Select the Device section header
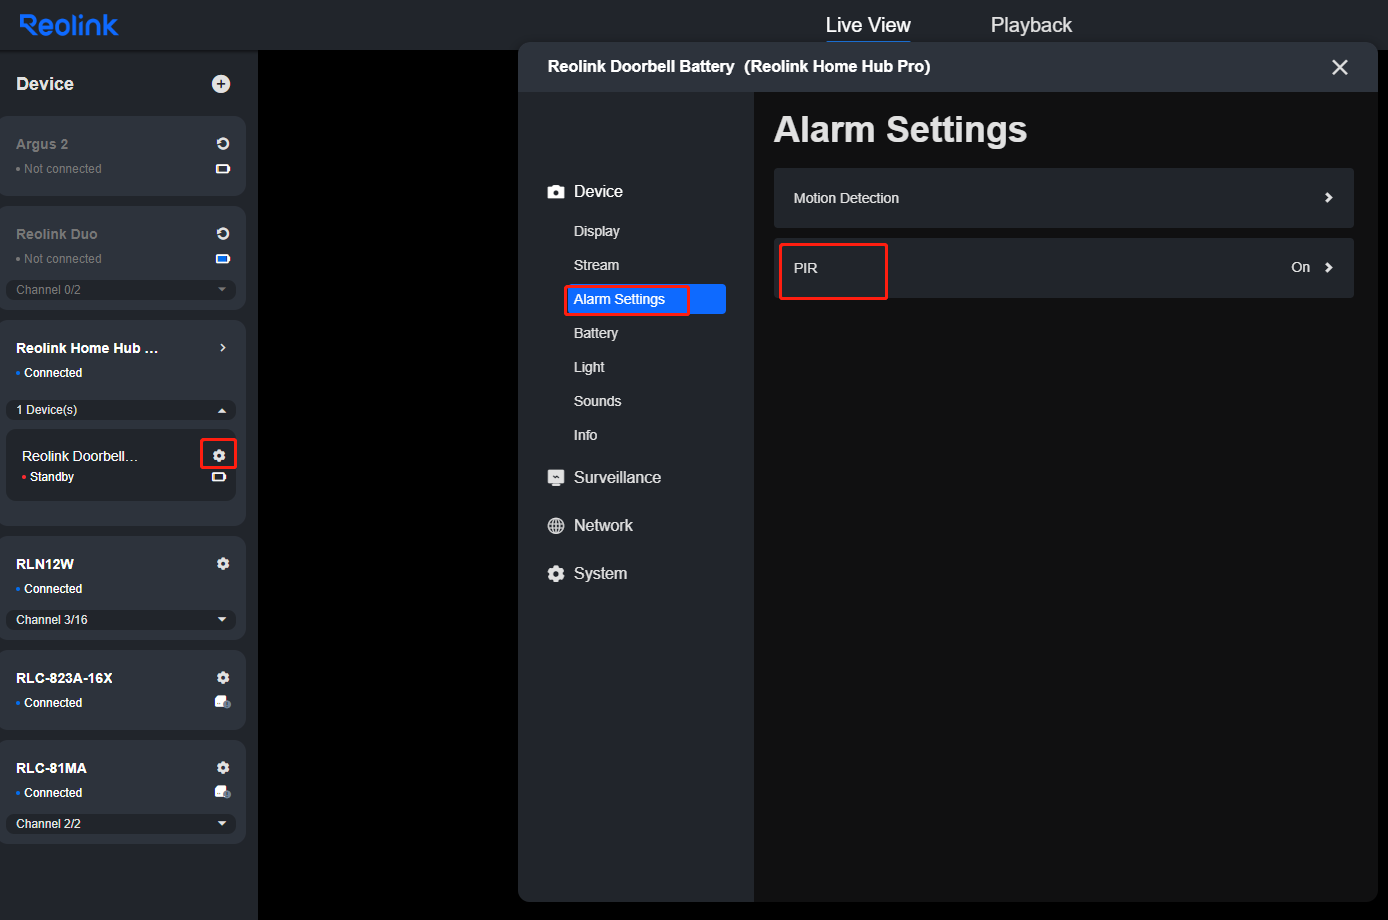1388x920 pixels. (x=598, y=192)
